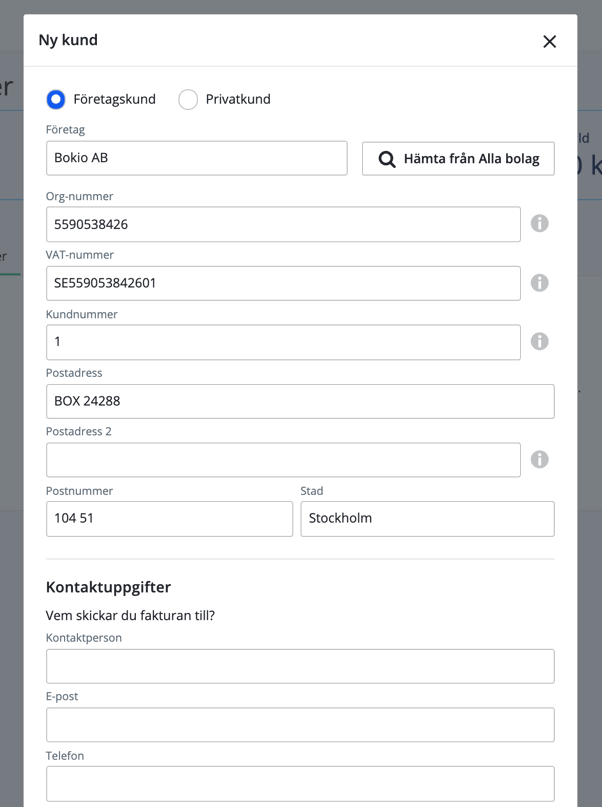The height and width of the screenshot is (807, 602).
Task: Click the Postadress 2 info icon
Action: tap(539, 460)
